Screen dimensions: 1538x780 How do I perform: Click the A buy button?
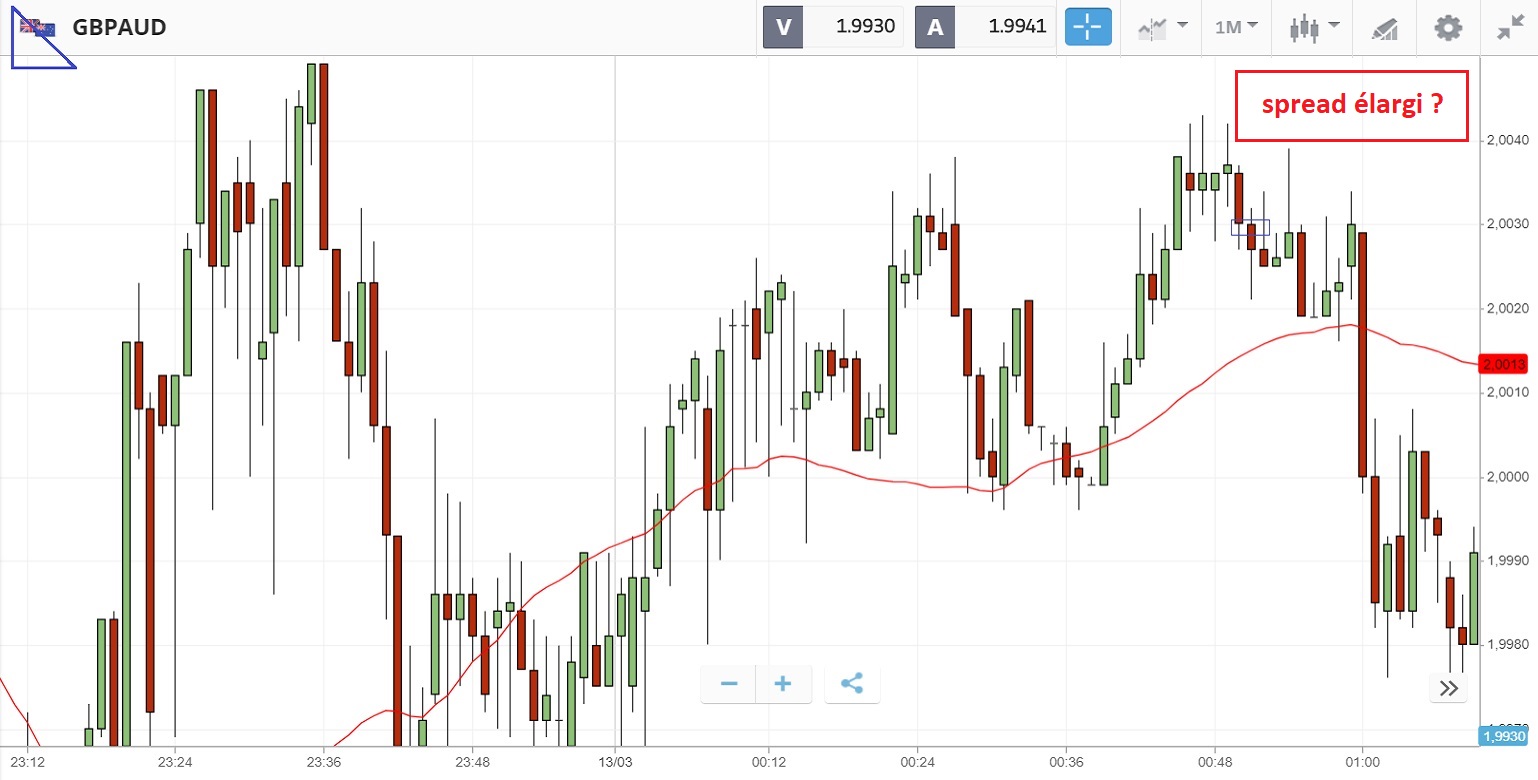tap(935, 27)
